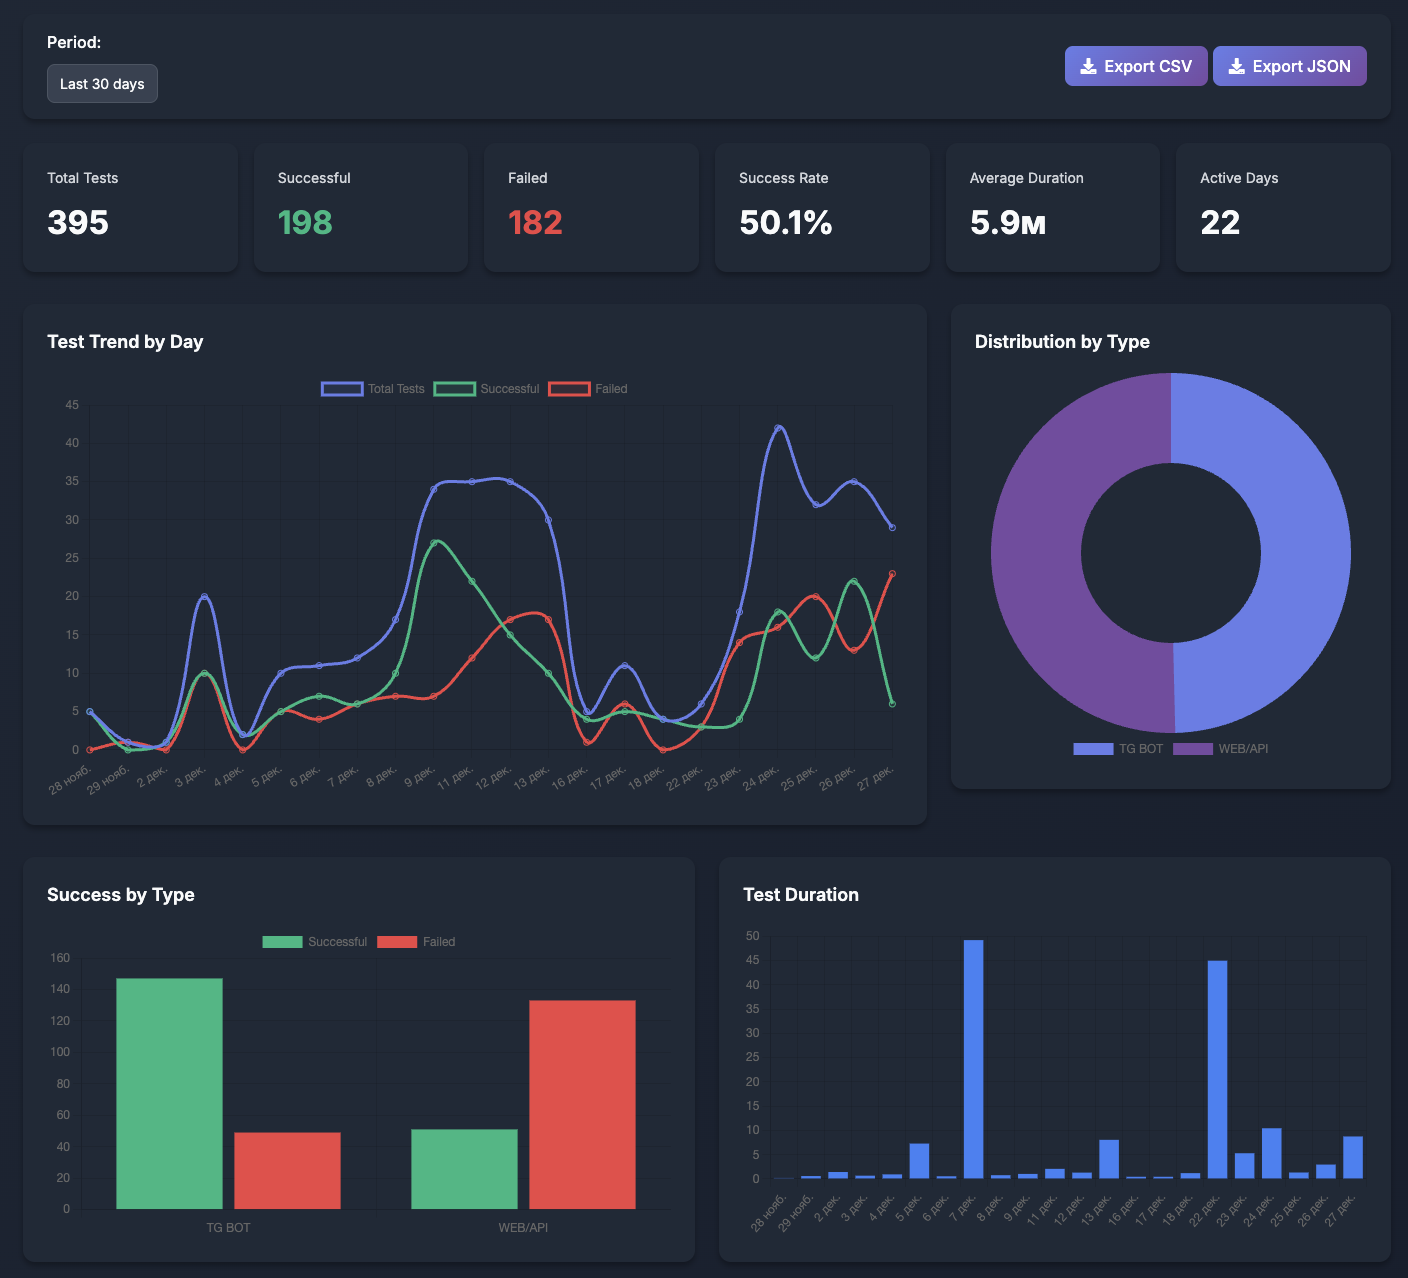Click the Export JSON button

pyautogui.click(x=1290, y=65)
